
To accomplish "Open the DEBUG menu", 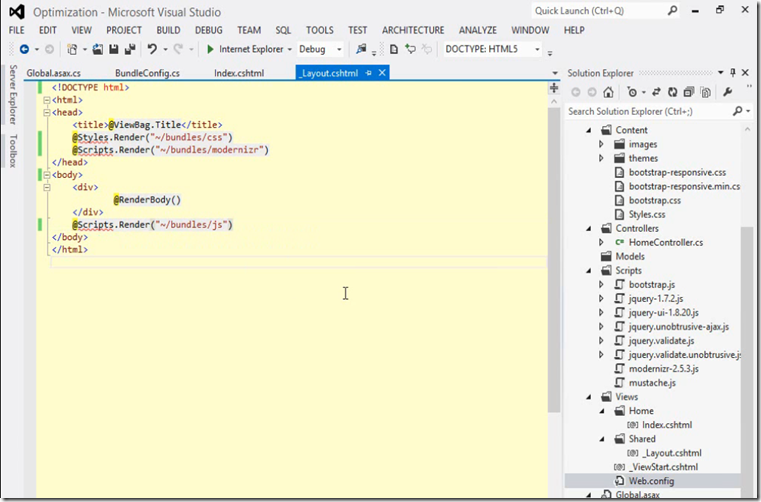I will tap(209, 30).
